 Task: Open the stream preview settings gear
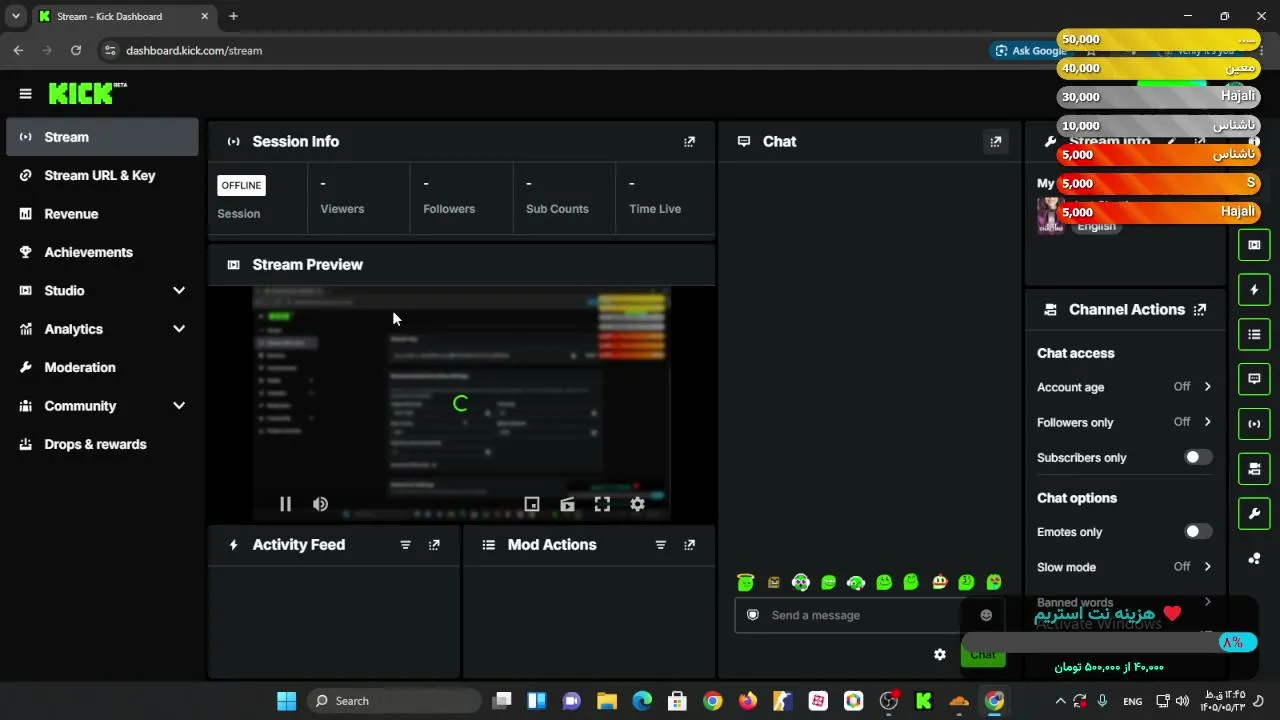(x=637, y=505)
